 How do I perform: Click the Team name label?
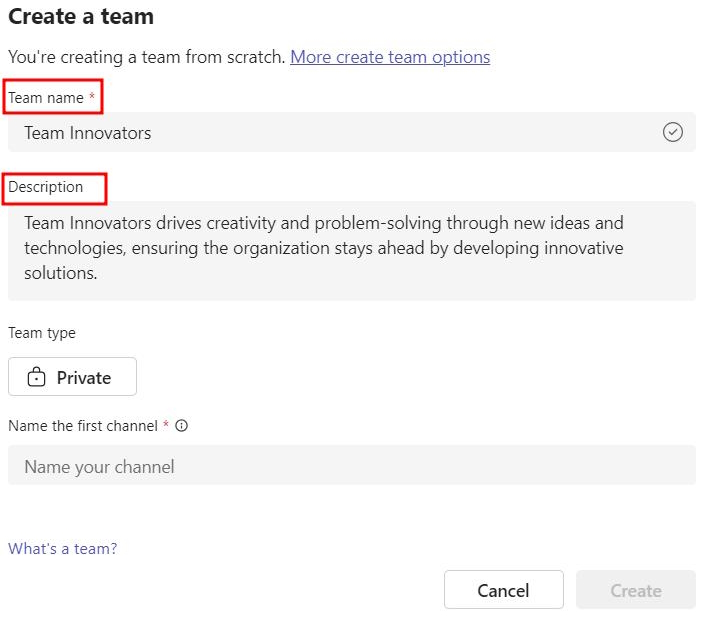(46, 98)
